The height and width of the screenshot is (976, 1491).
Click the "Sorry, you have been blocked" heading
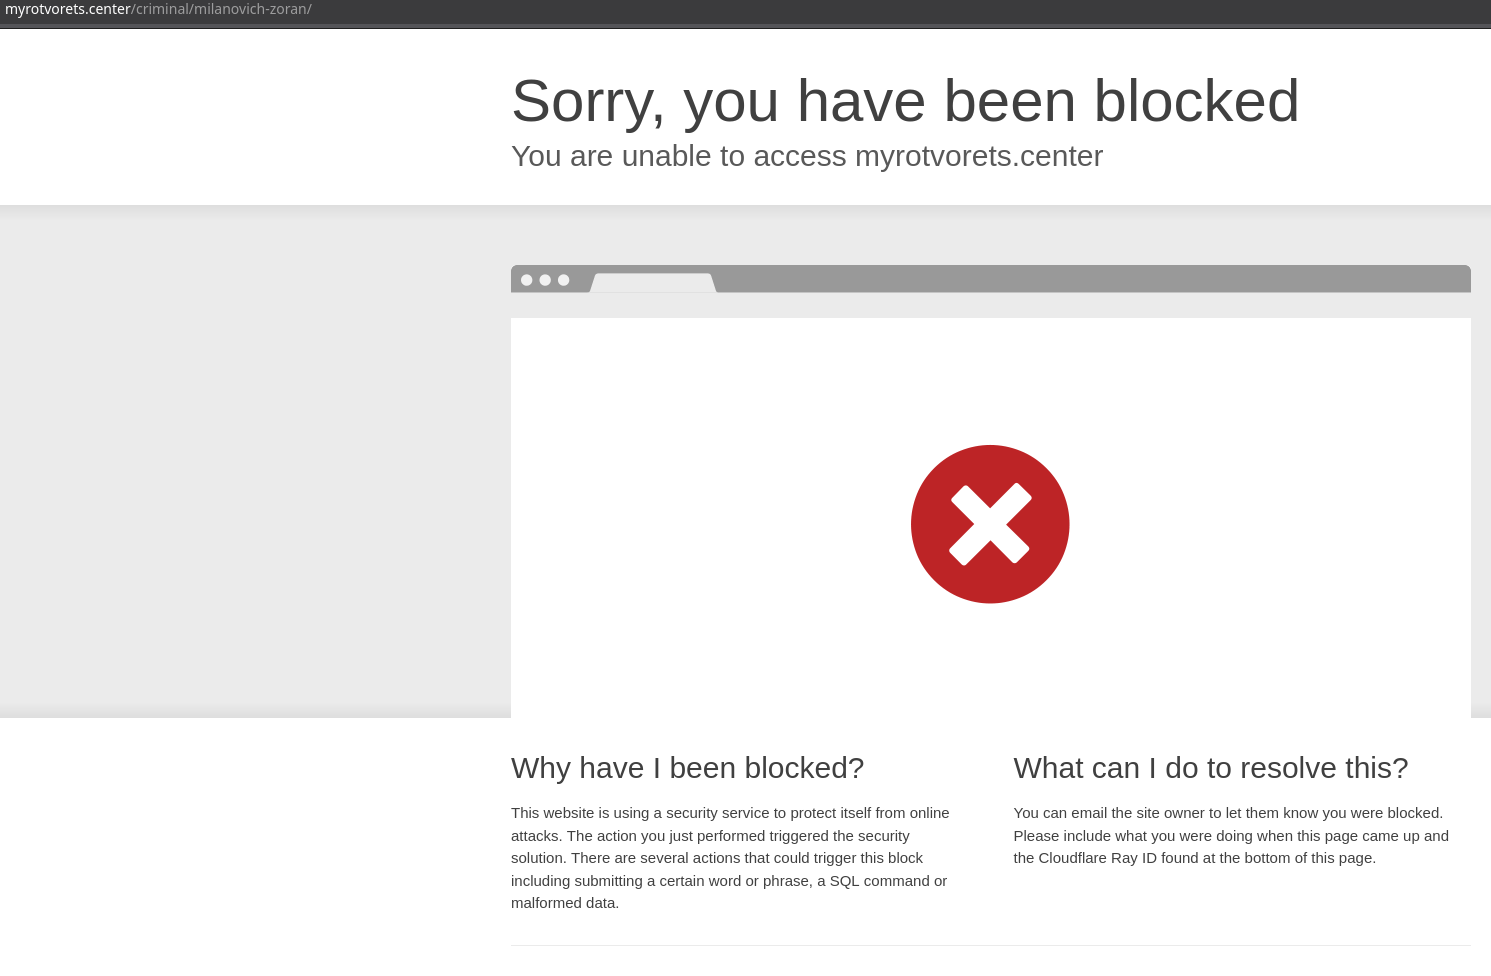(x=905, y=101)
